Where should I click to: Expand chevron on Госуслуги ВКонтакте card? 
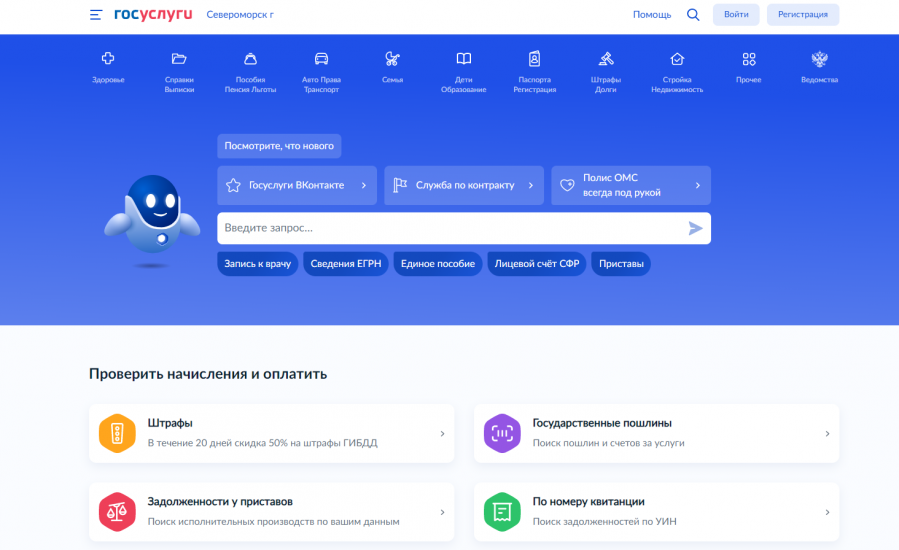coord(363,185)
